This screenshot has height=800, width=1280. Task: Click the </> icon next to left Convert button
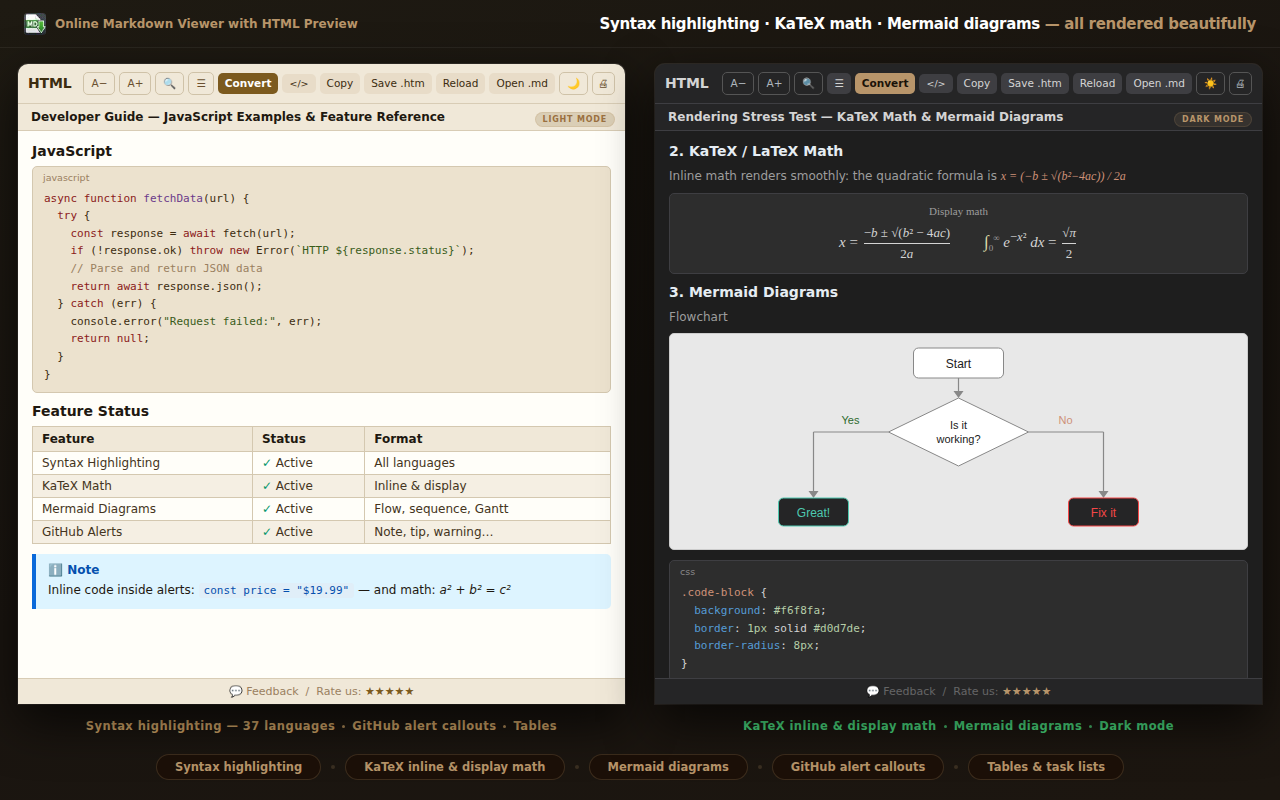pos(298,83)
